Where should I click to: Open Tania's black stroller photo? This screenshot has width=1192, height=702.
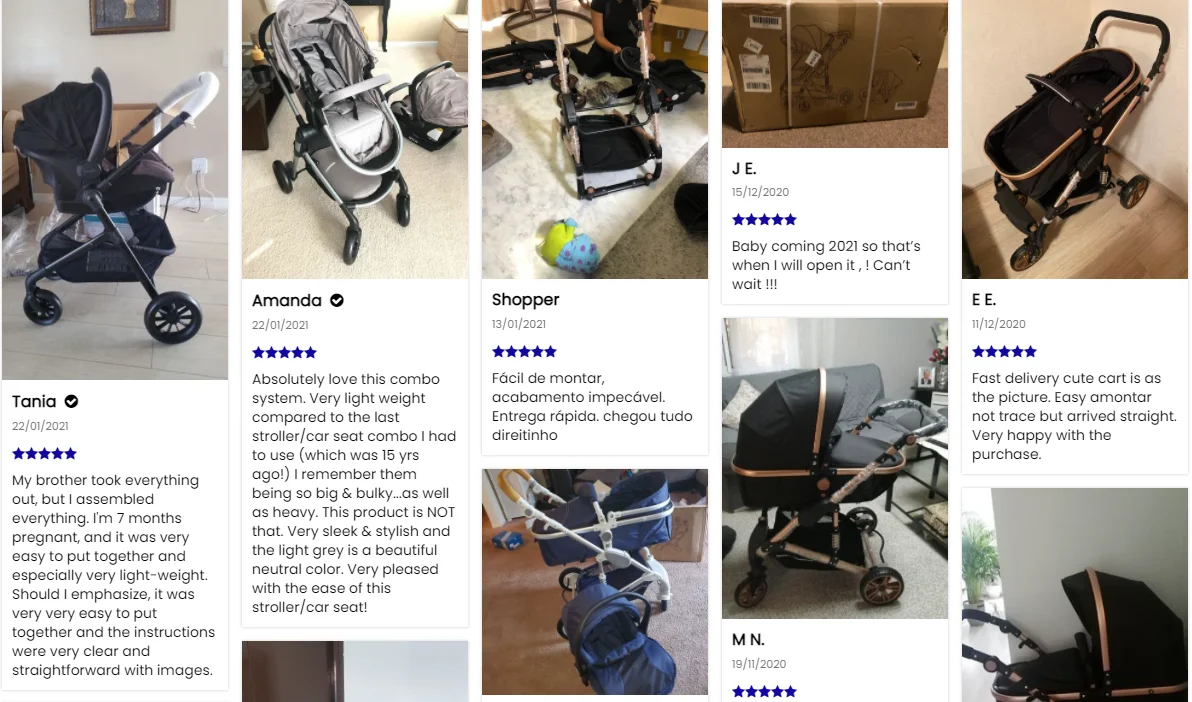115,189
